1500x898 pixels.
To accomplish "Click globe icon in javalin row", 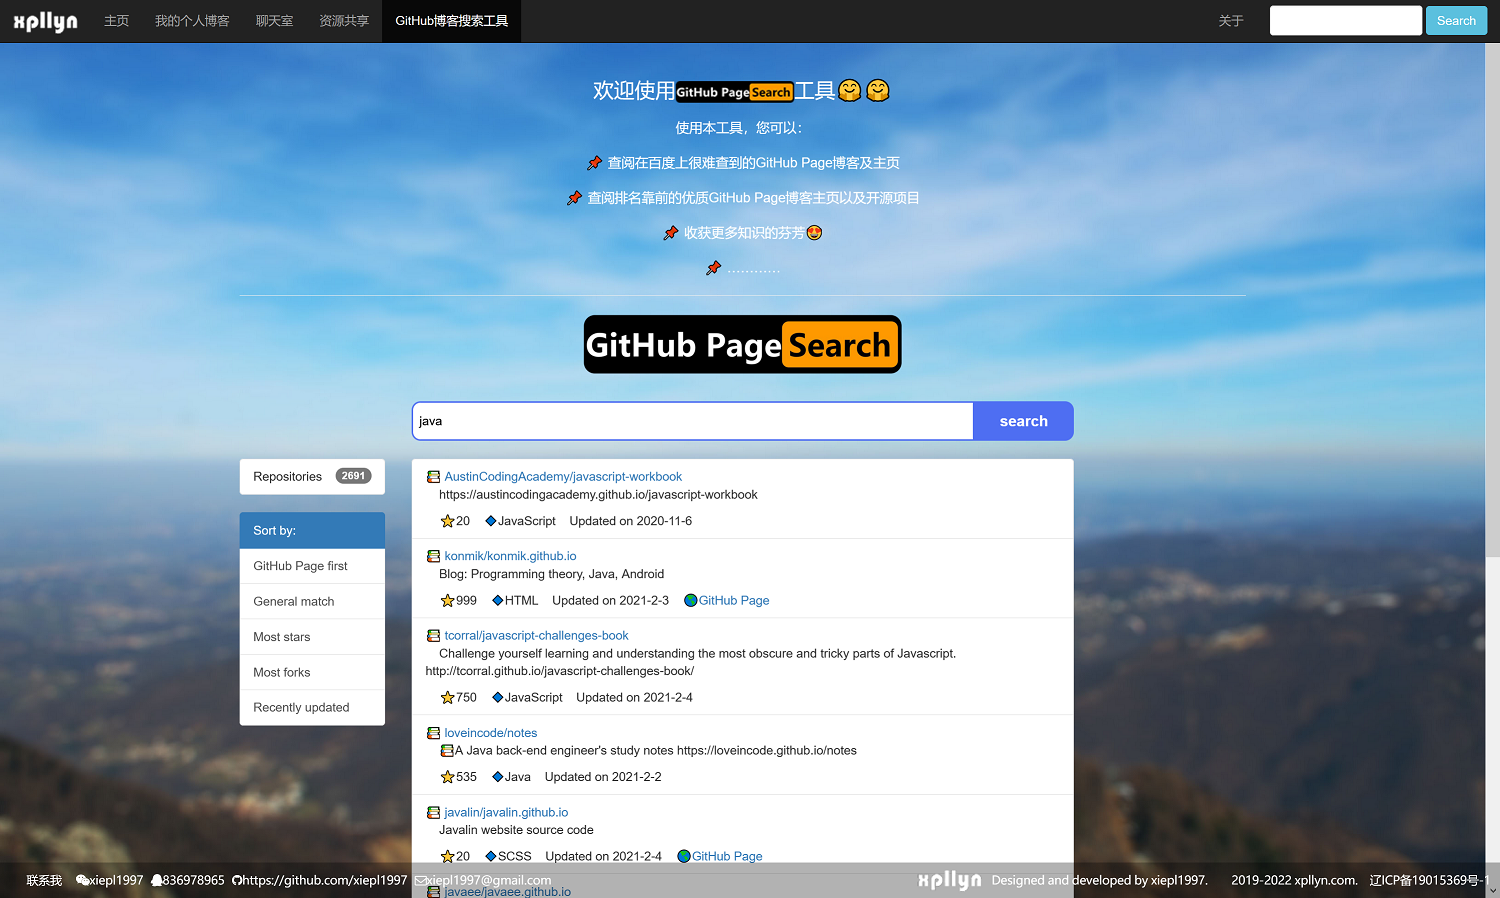I will tap(684, 856).
